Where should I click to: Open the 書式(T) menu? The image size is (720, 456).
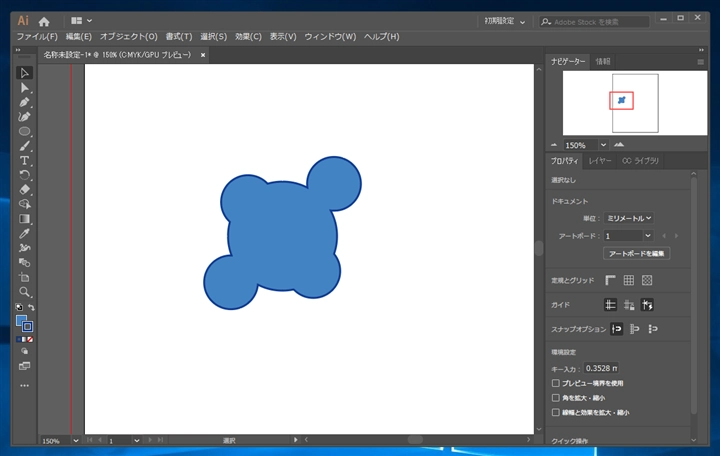[x=179, y=36]
